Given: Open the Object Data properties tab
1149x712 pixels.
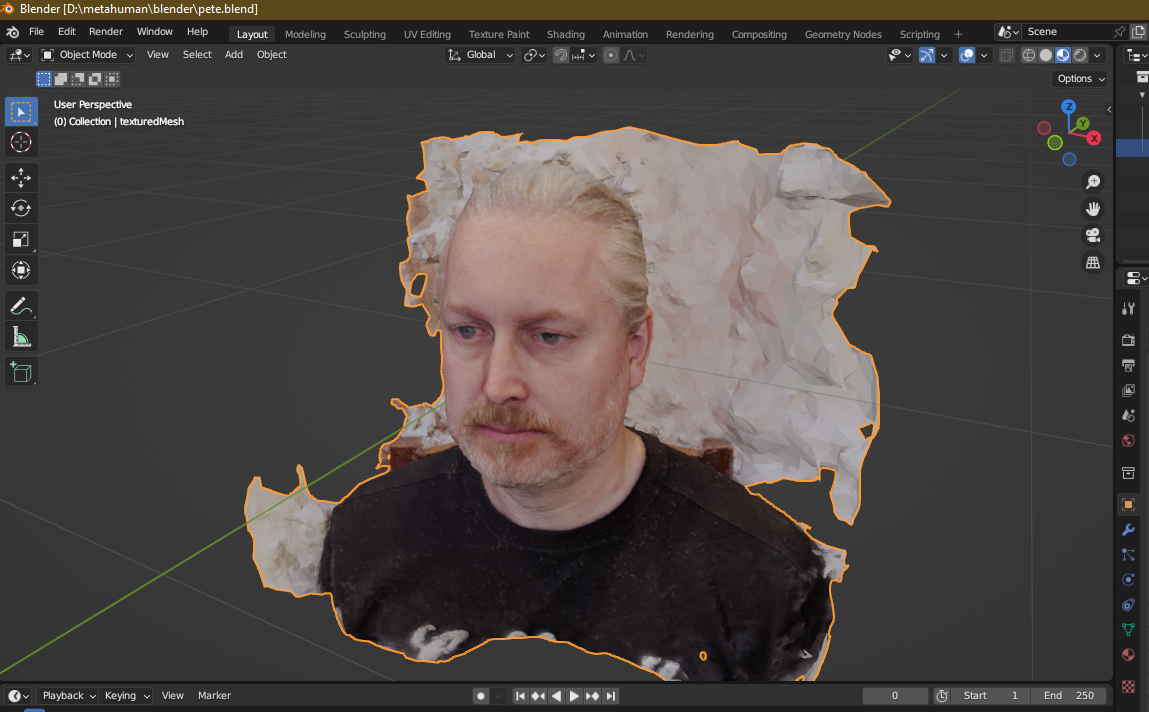Looking at the screenshot, I should tap(1128, 629).
